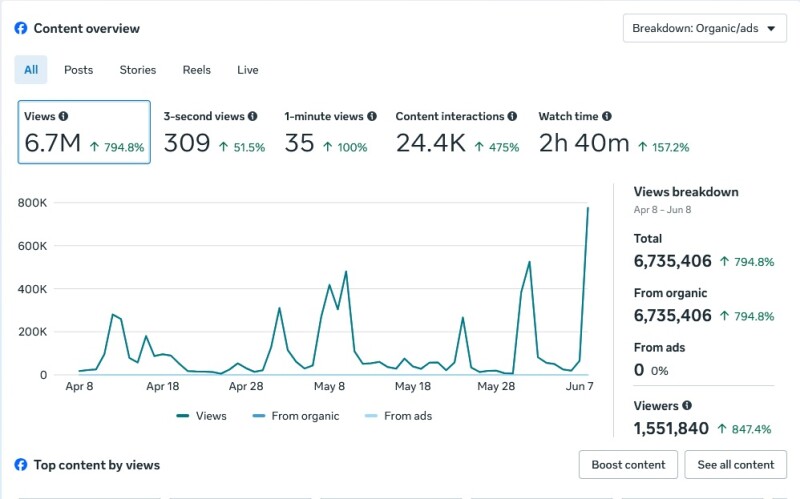Open the Watch time info icon
The image size is (800, 499).
coord(607,116)
